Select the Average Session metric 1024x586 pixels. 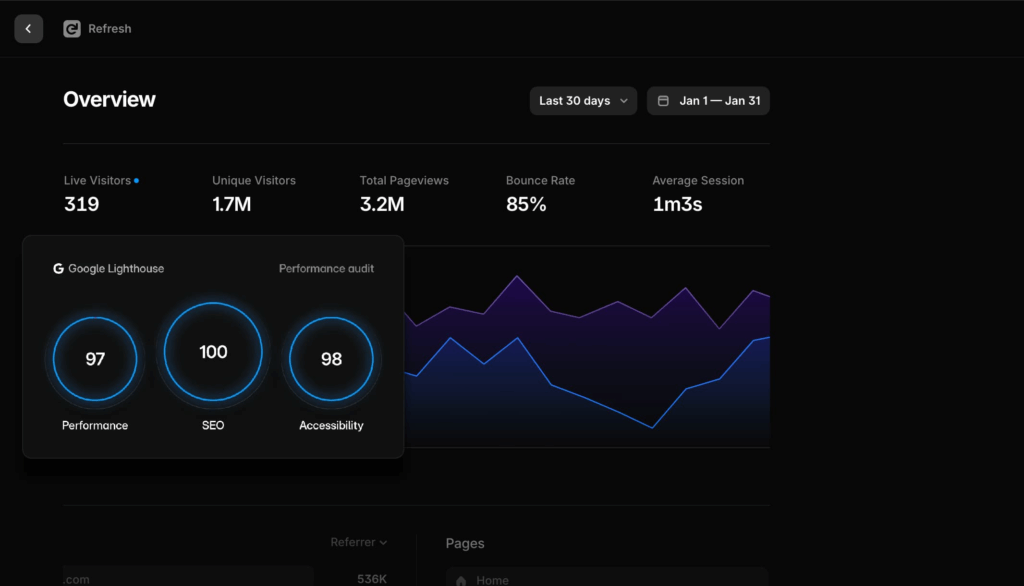point(698,194)
